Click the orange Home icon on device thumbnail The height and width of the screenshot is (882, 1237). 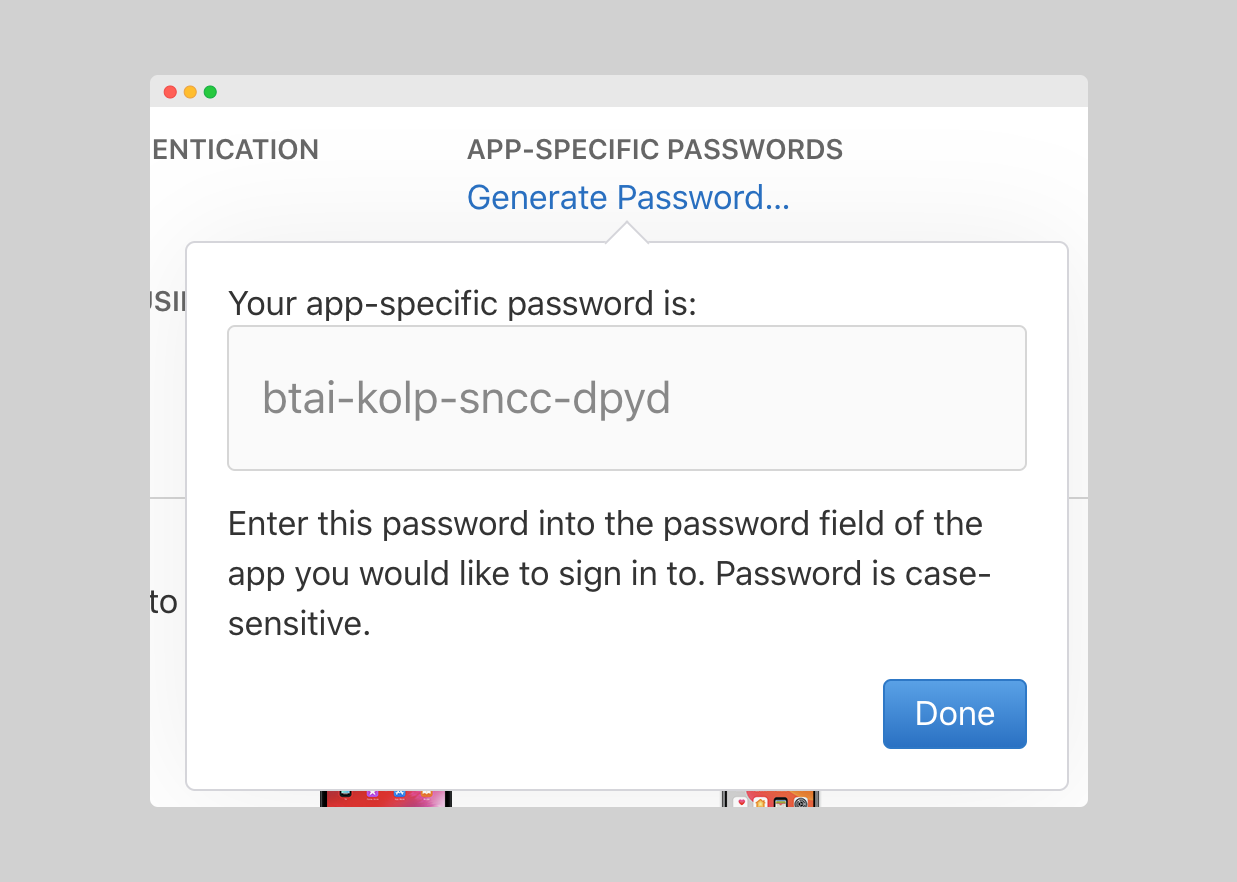[761, 802]
